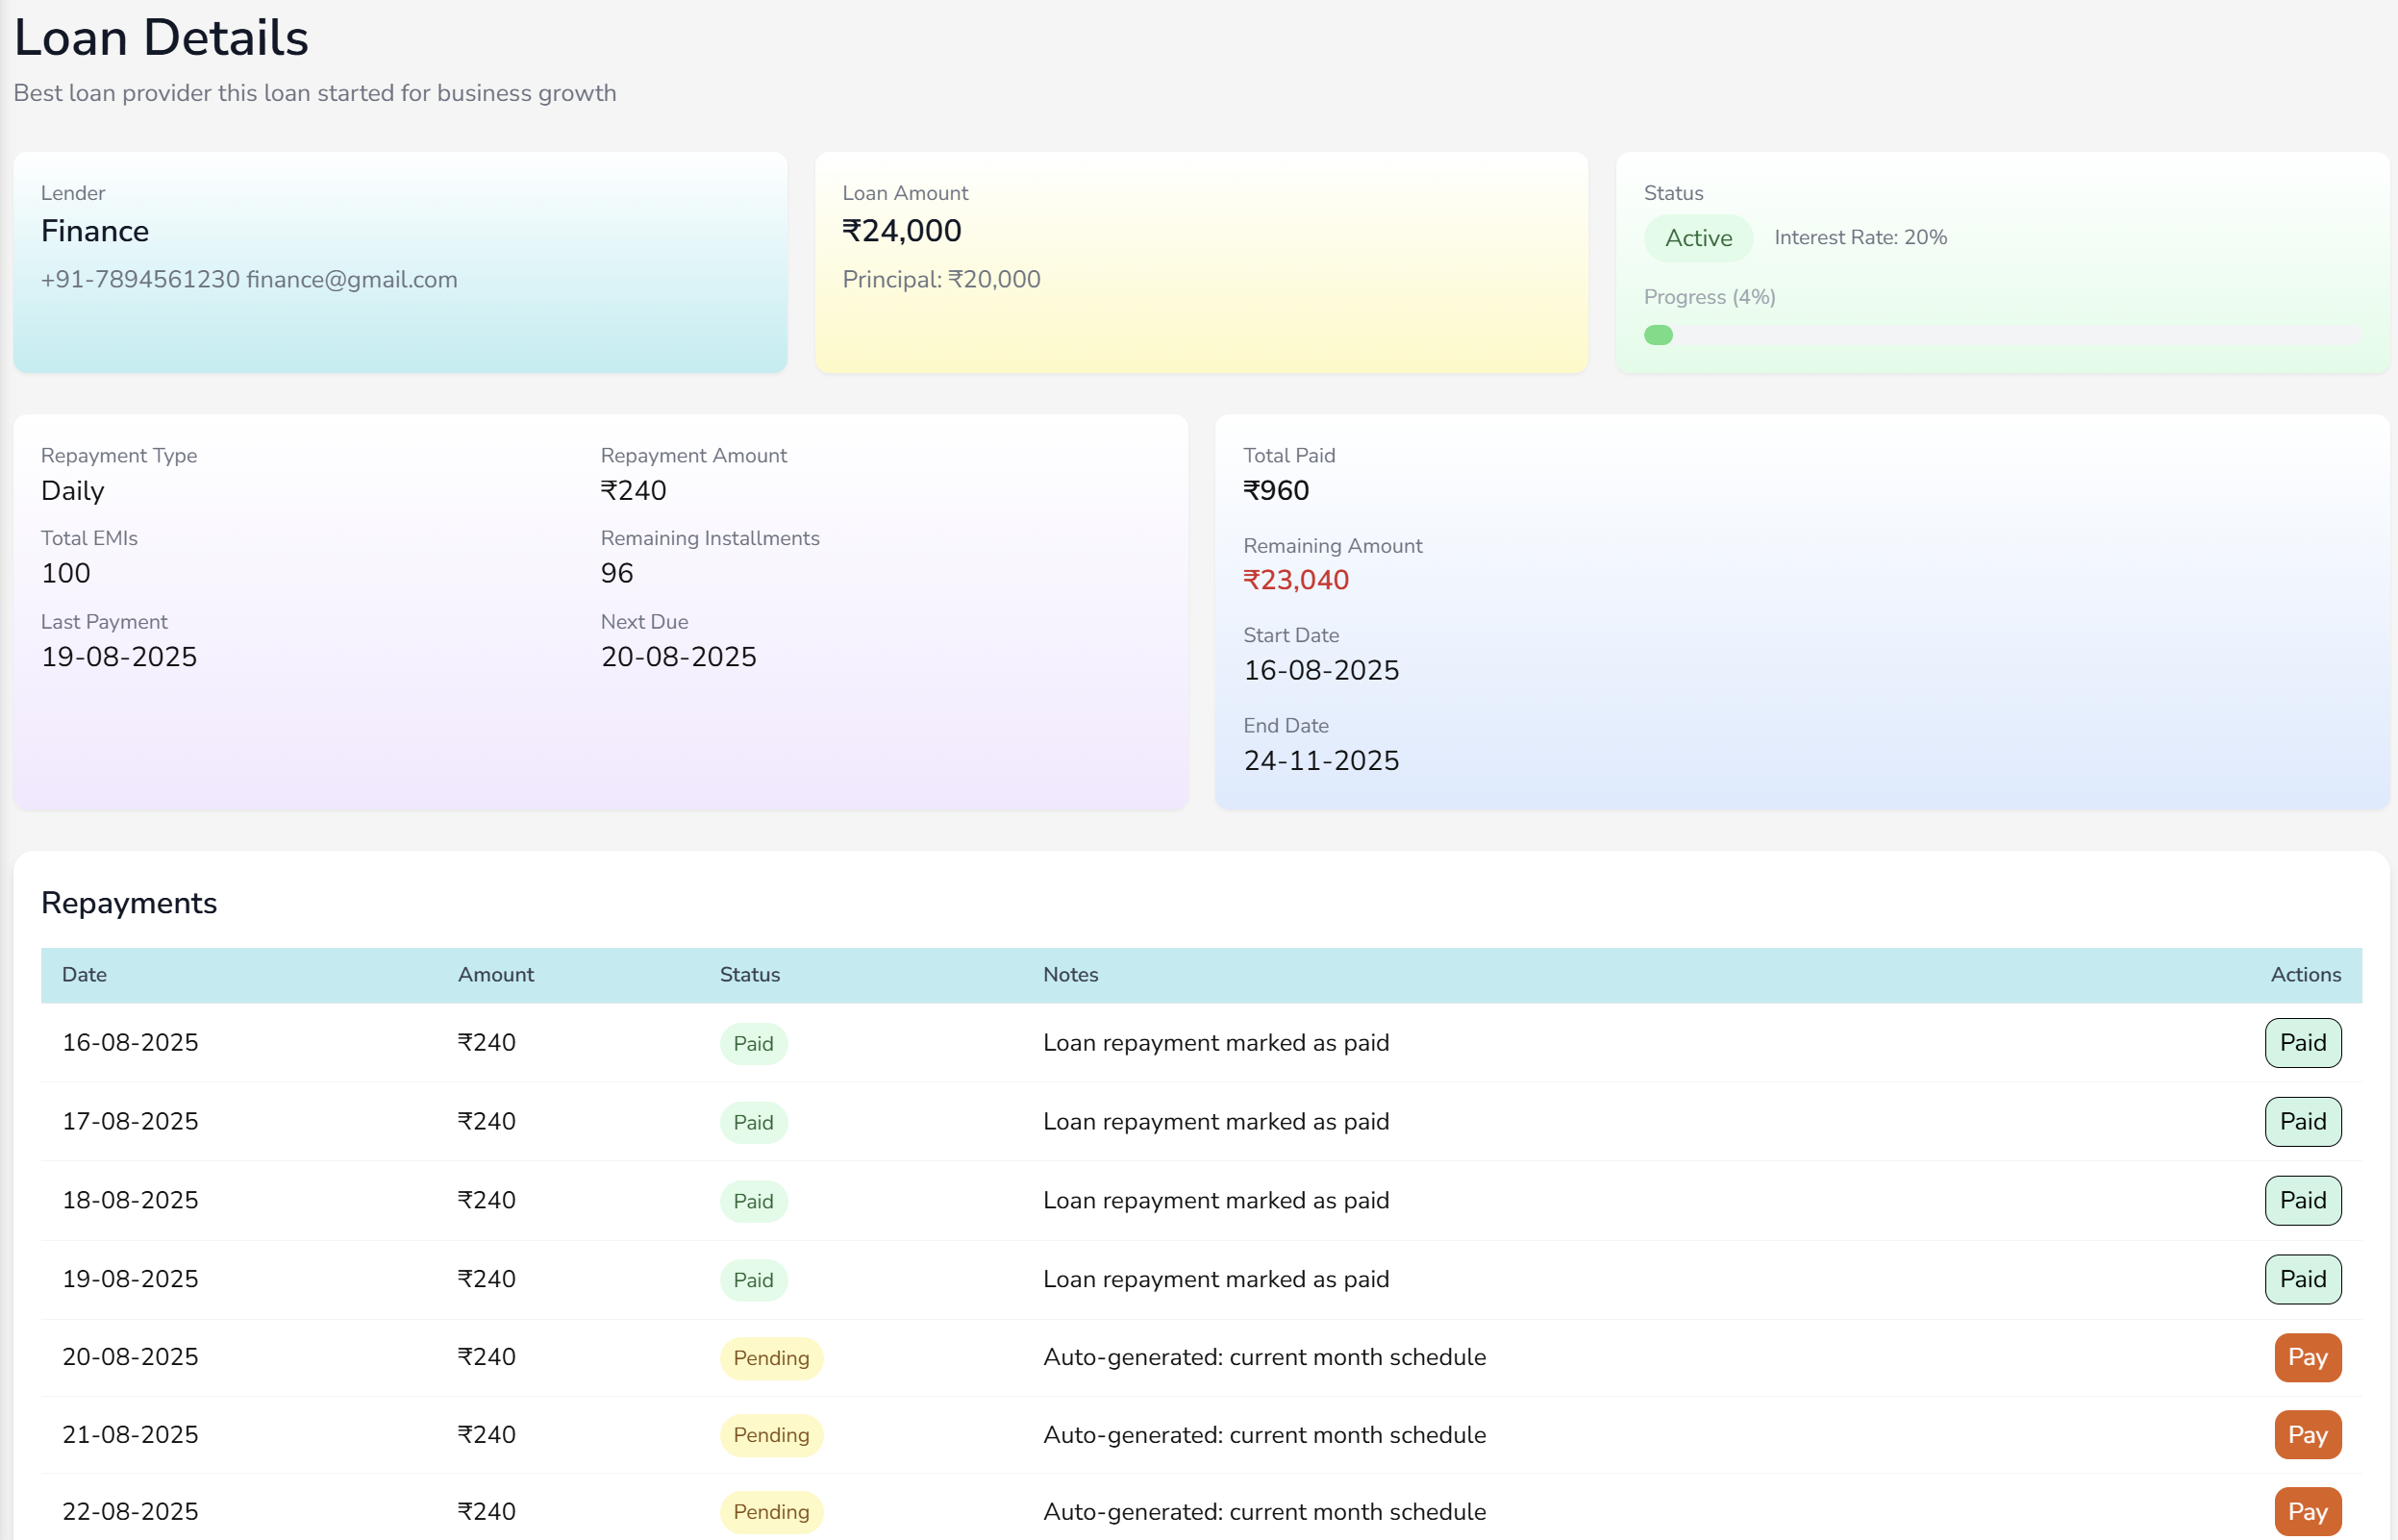Click the Paid action button for 19-08-2025

pyautogui.click(x=2302, y=1279)
